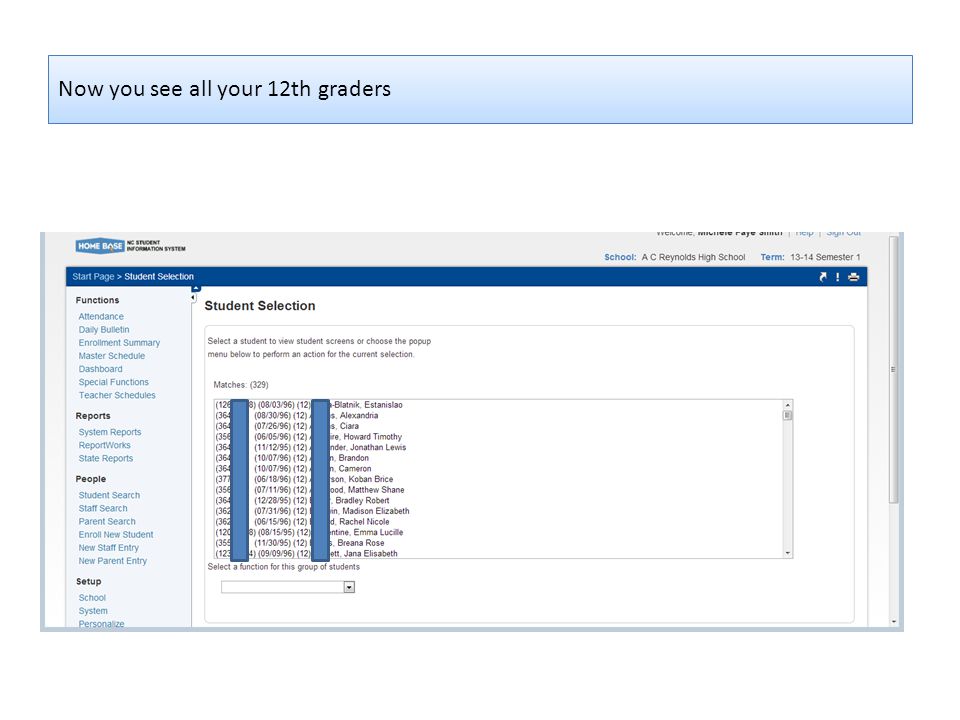Open Staff Search

point(103,508)
